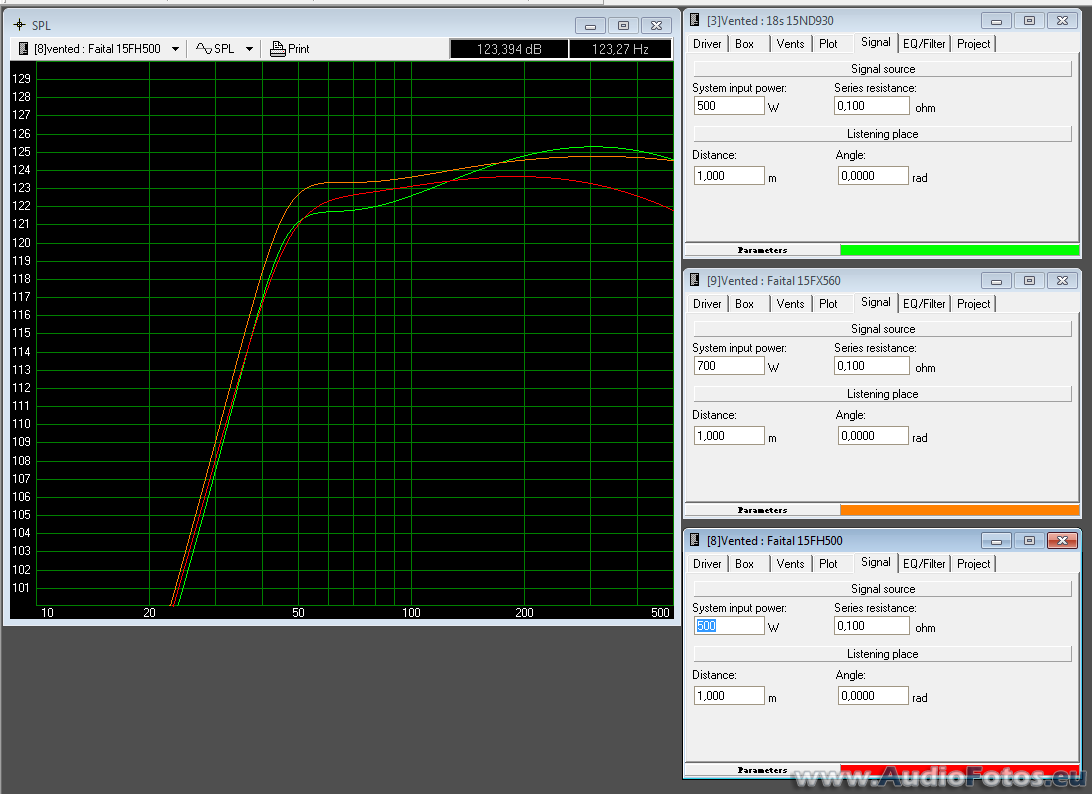Maximize the Faital 15FX560 window
Viewport: 1092px width, 794px height.
point(1029,281)
